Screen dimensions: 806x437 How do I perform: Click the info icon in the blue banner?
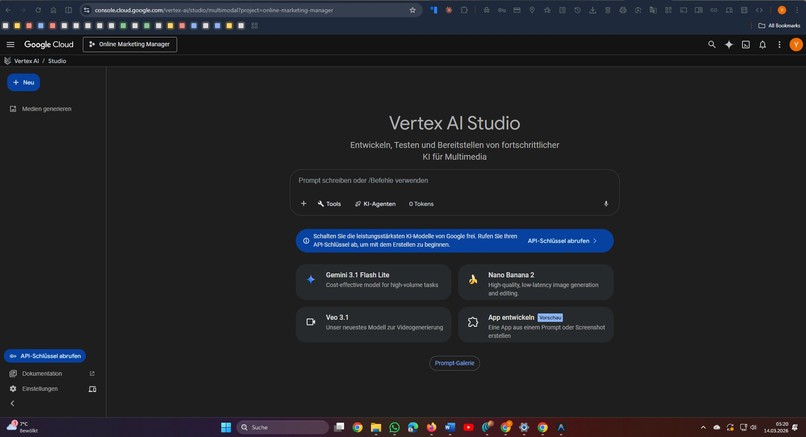point(306,241)
